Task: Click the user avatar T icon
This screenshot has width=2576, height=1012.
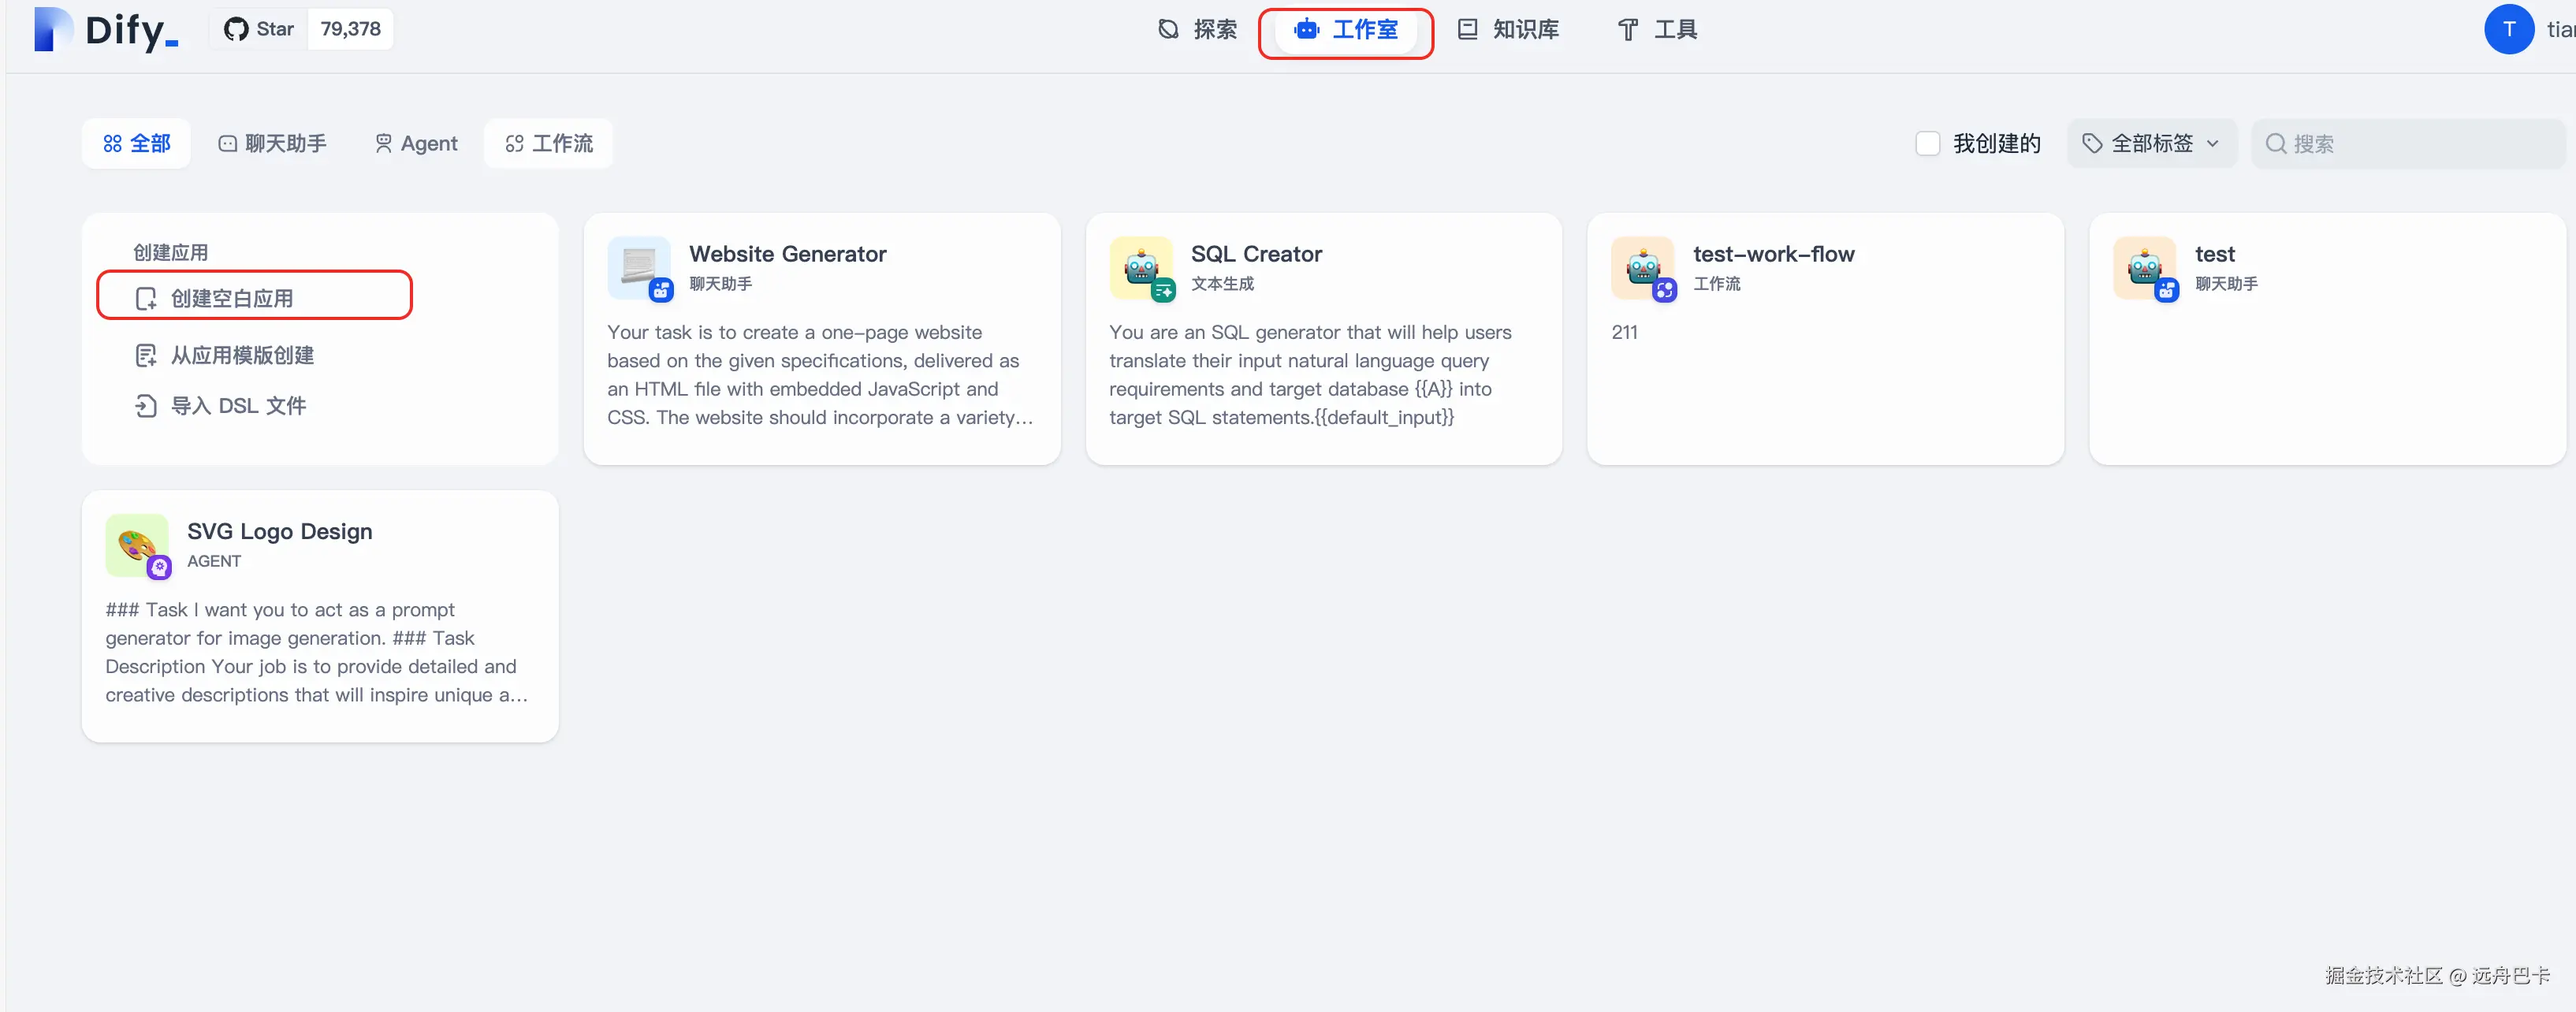Action: click(x=2508, y=30)
